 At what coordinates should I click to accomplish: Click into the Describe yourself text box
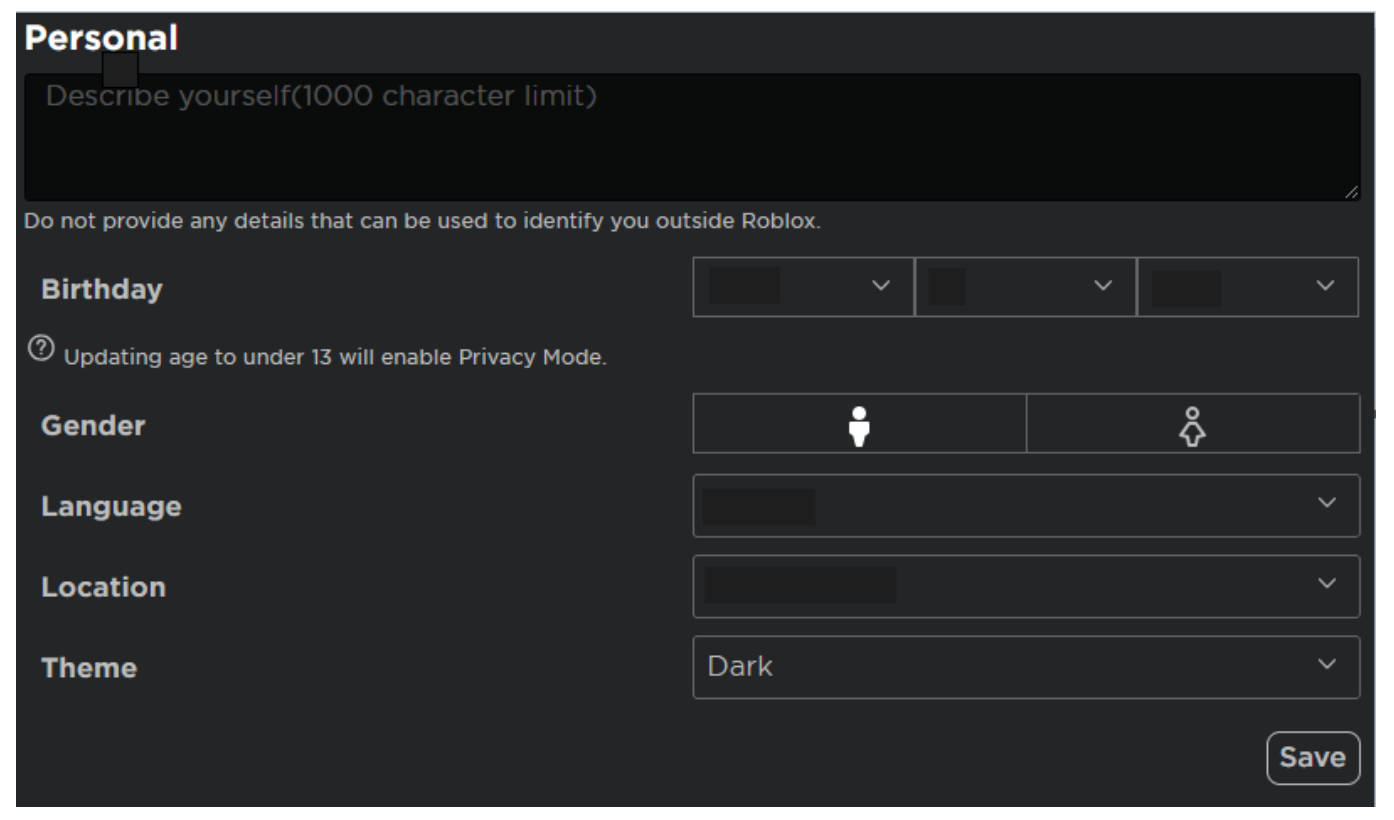(692, 137)
